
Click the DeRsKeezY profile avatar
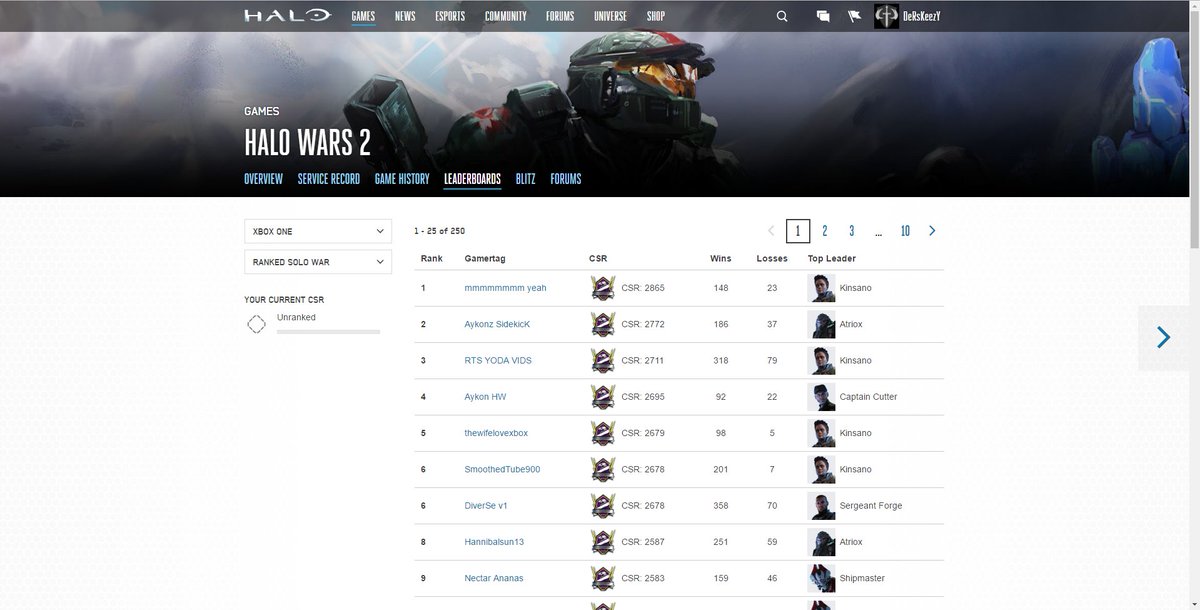[x=887, y=16]
